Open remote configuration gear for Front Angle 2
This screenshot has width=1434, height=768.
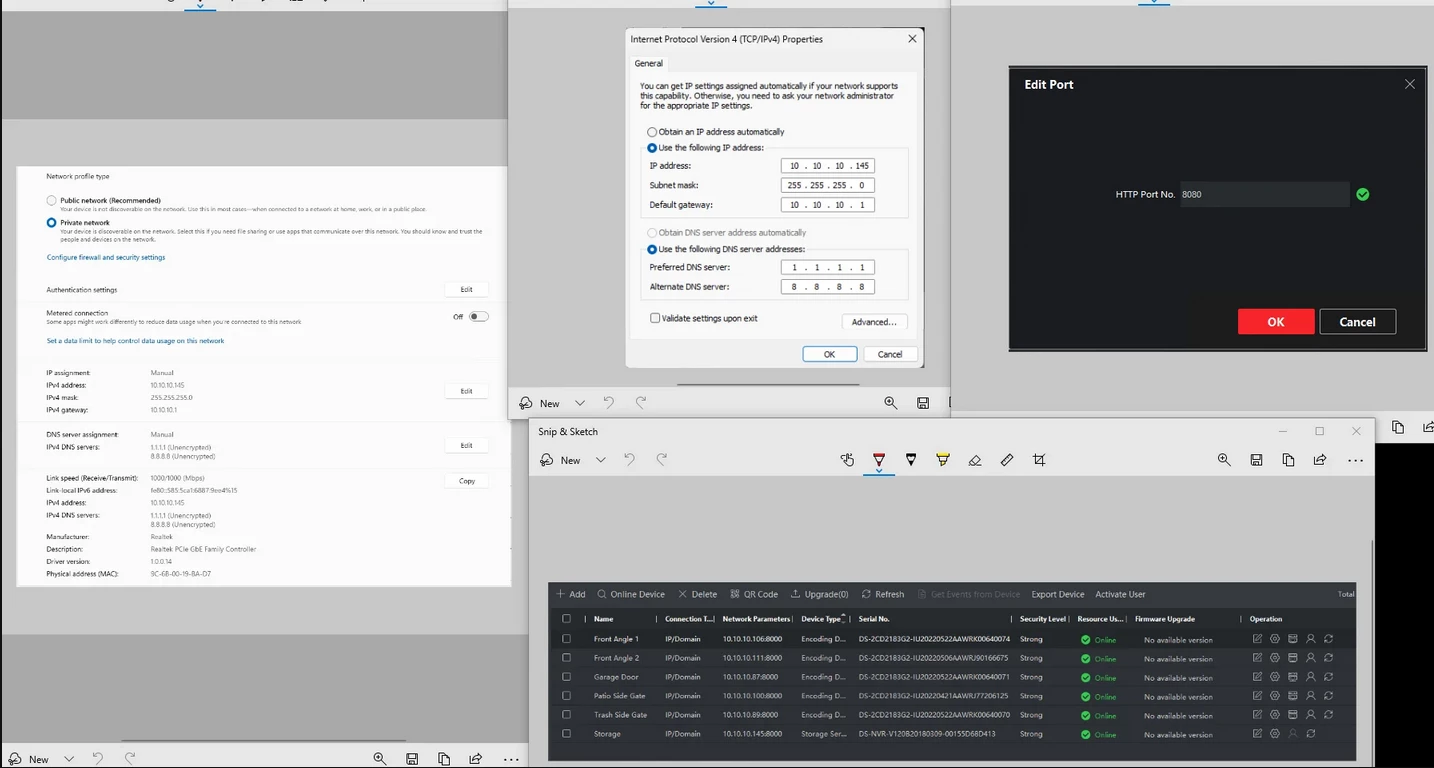coord(1275,658)
